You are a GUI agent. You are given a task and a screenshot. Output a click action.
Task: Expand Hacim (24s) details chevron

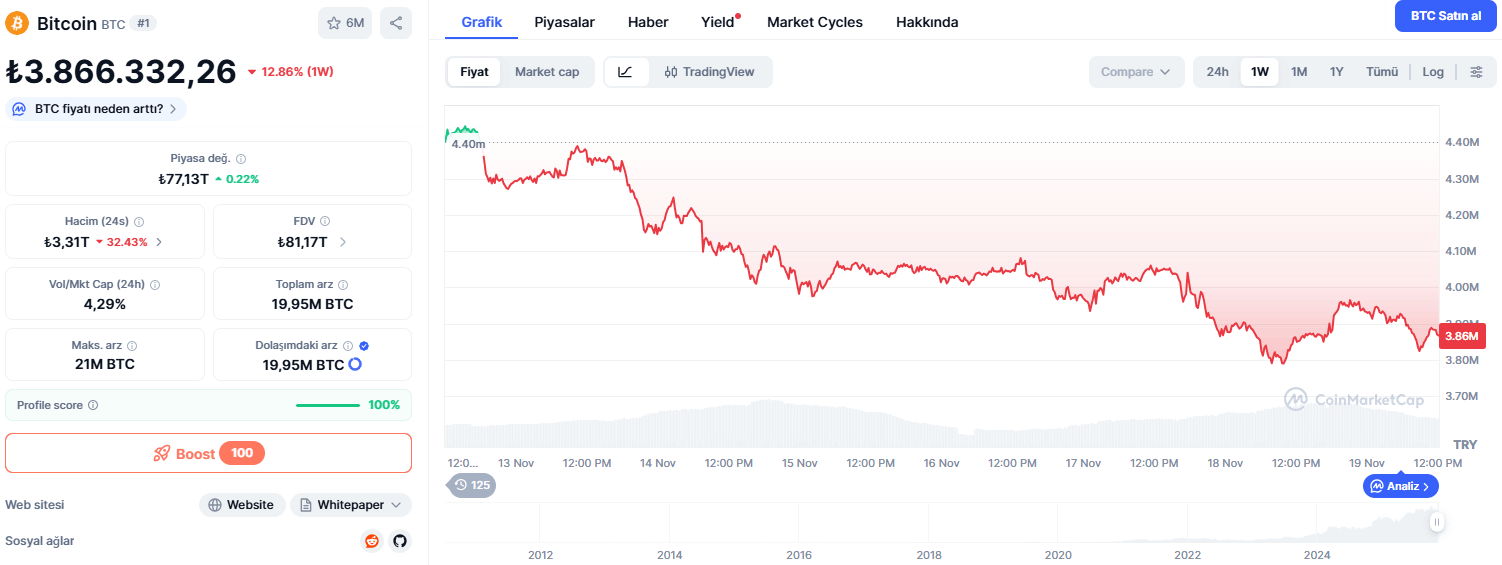point(159,242)
